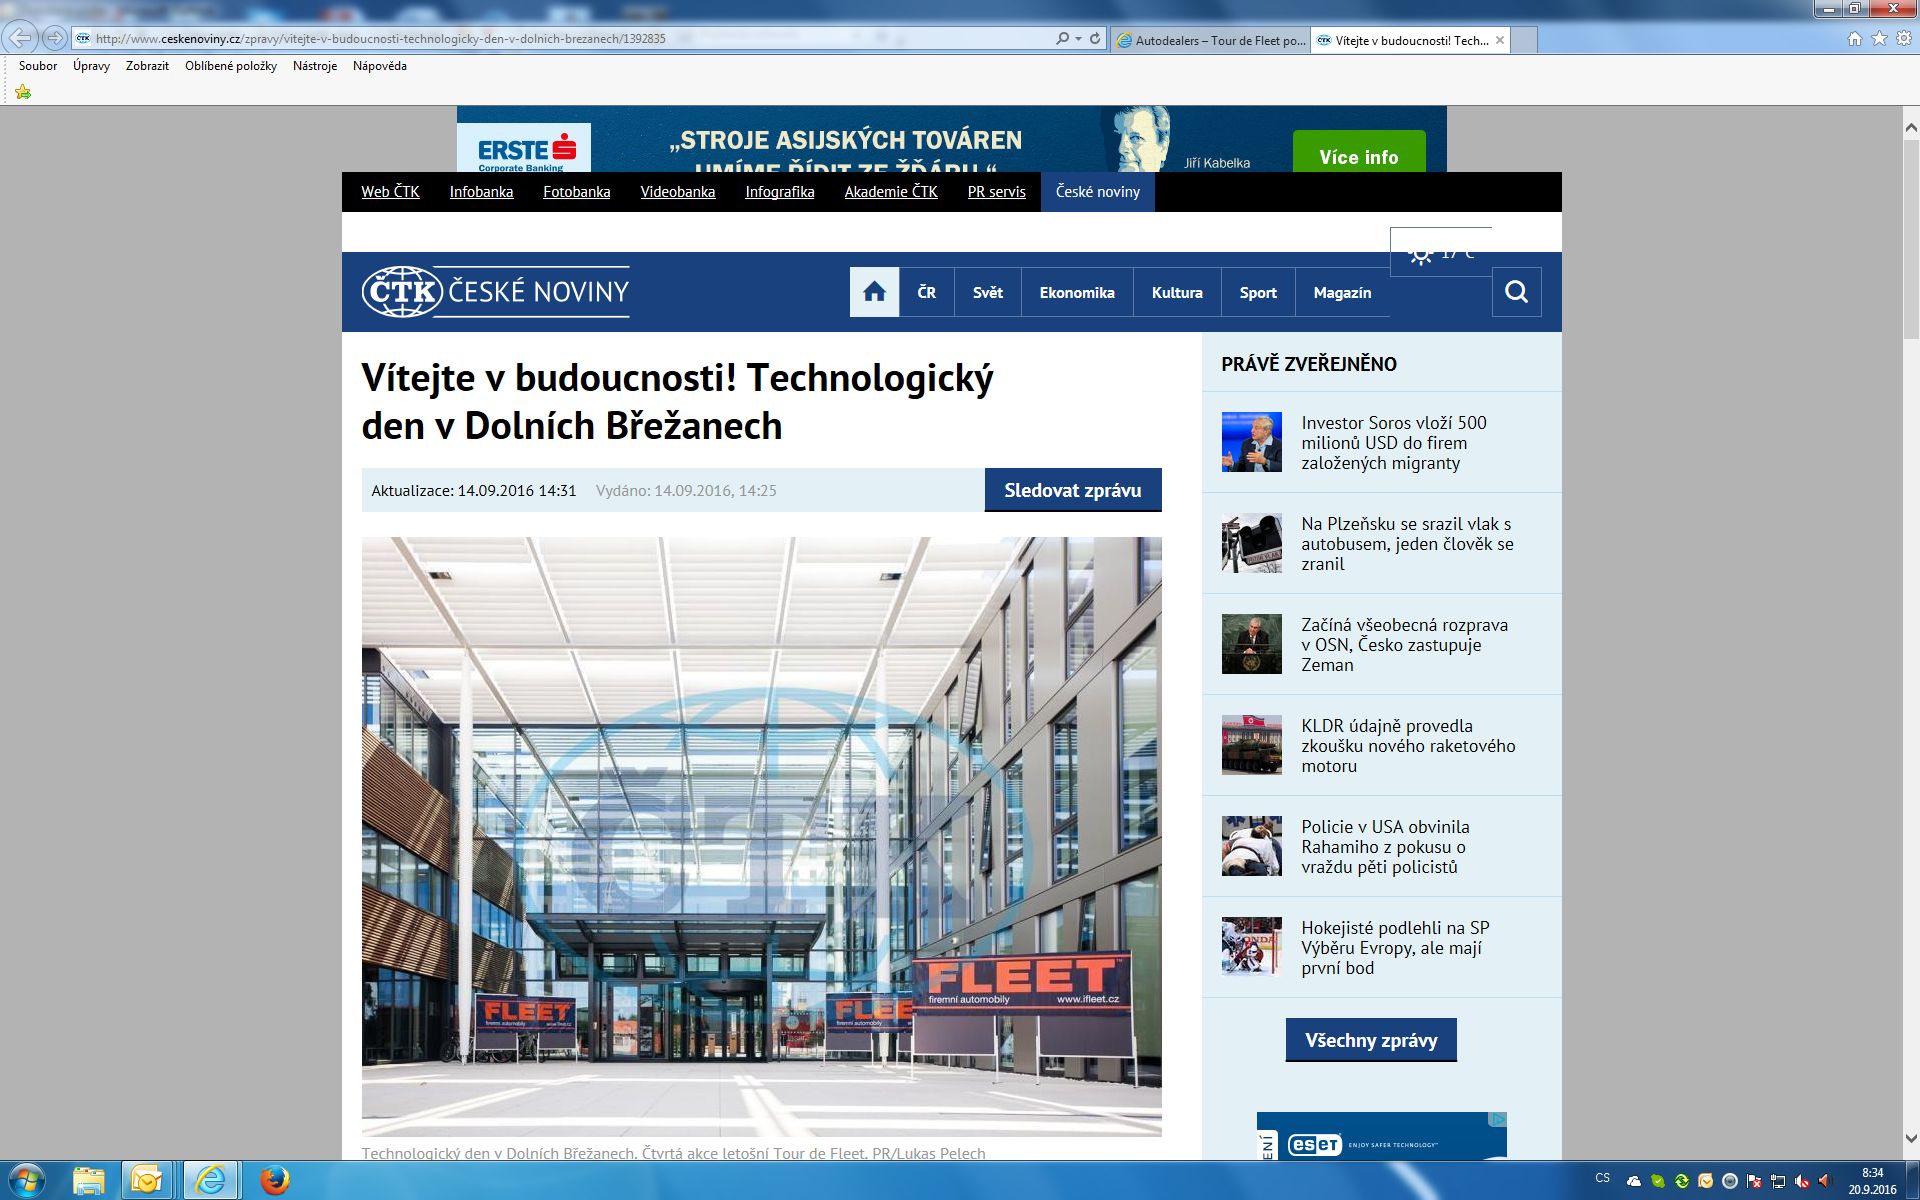Click the ERSTE Corporate Banking logo
Image resolution: width=1920 pixels, height=1200 pixels.
pyautogui.click(x=524, y=150)
